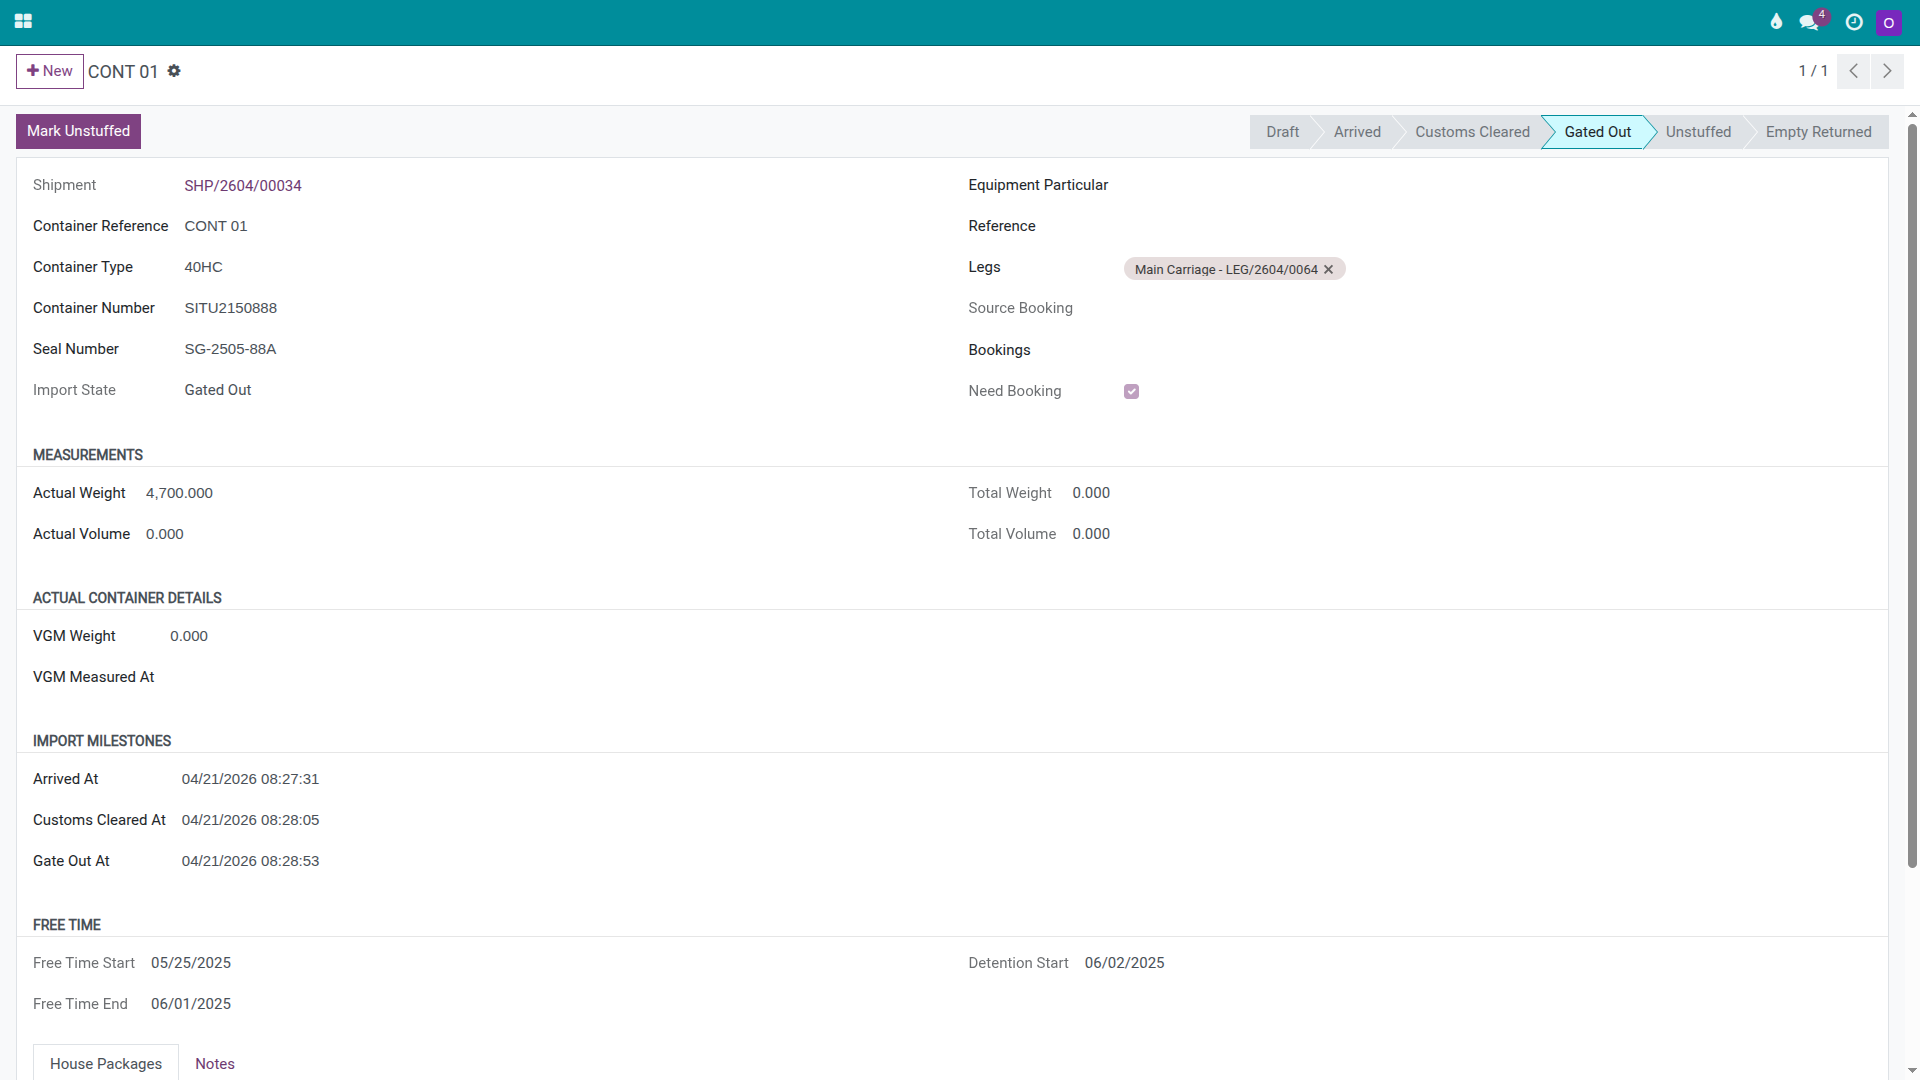Click the scrollbar up arrow
1920x1080 pixels.
pyautogui.click(x=1912, y=115)
